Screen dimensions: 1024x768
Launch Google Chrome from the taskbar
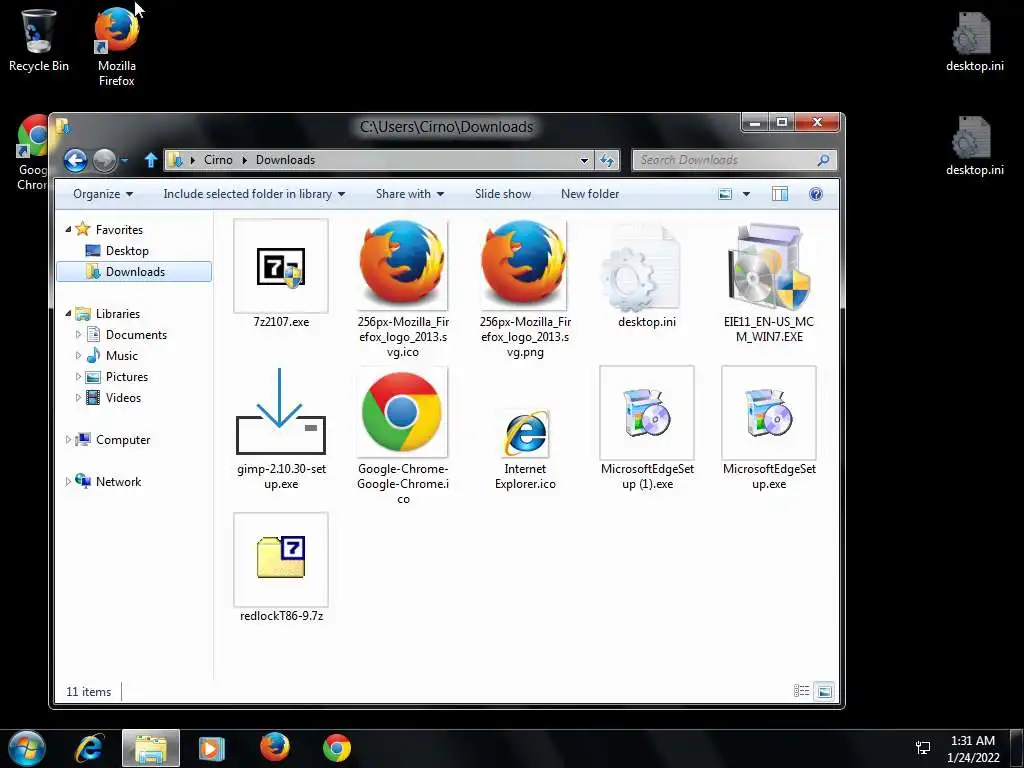(x=337, y=748)
